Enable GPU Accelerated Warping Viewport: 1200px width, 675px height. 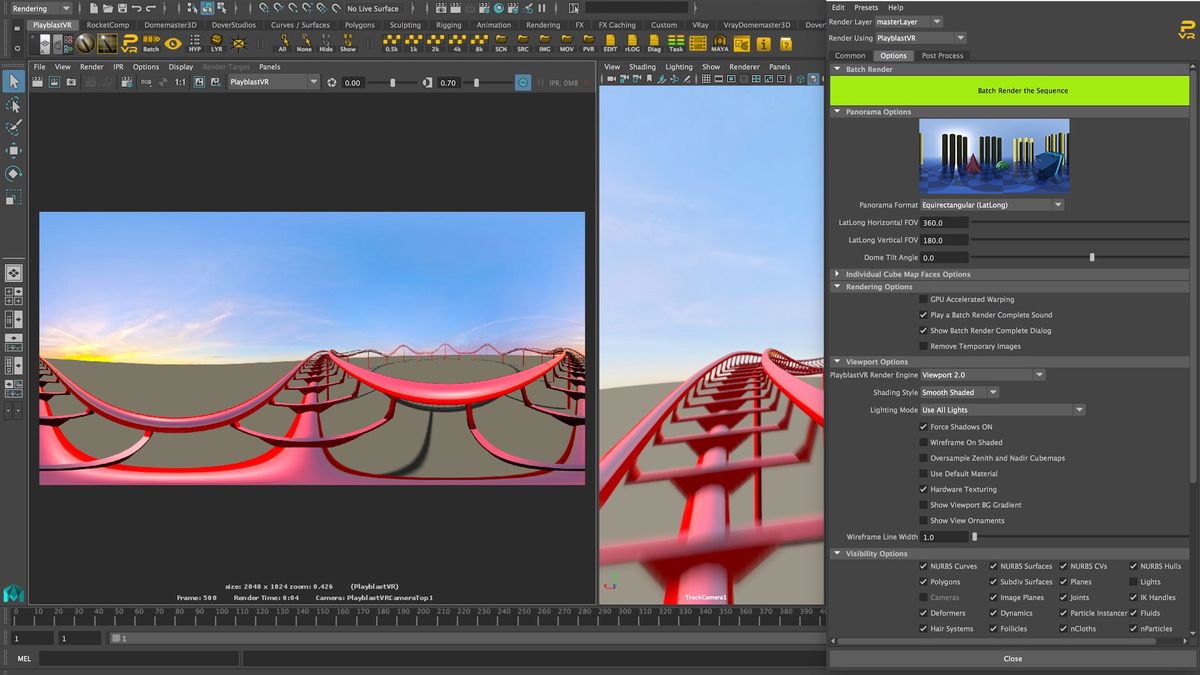tap(922, 299)
